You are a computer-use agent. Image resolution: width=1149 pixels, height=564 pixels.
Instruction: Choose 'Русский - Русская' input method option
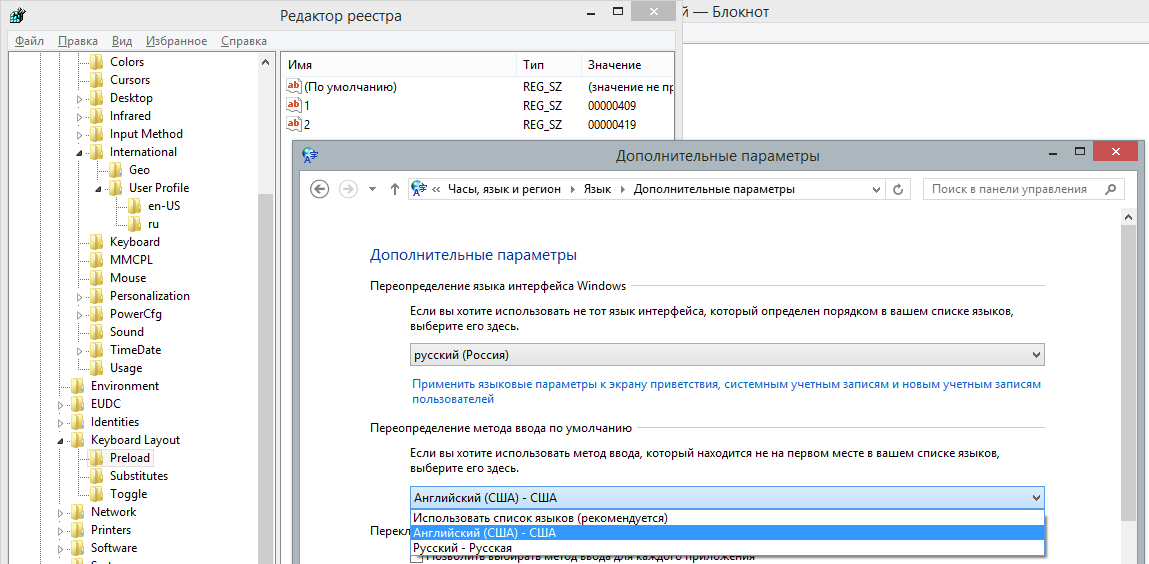727,548
